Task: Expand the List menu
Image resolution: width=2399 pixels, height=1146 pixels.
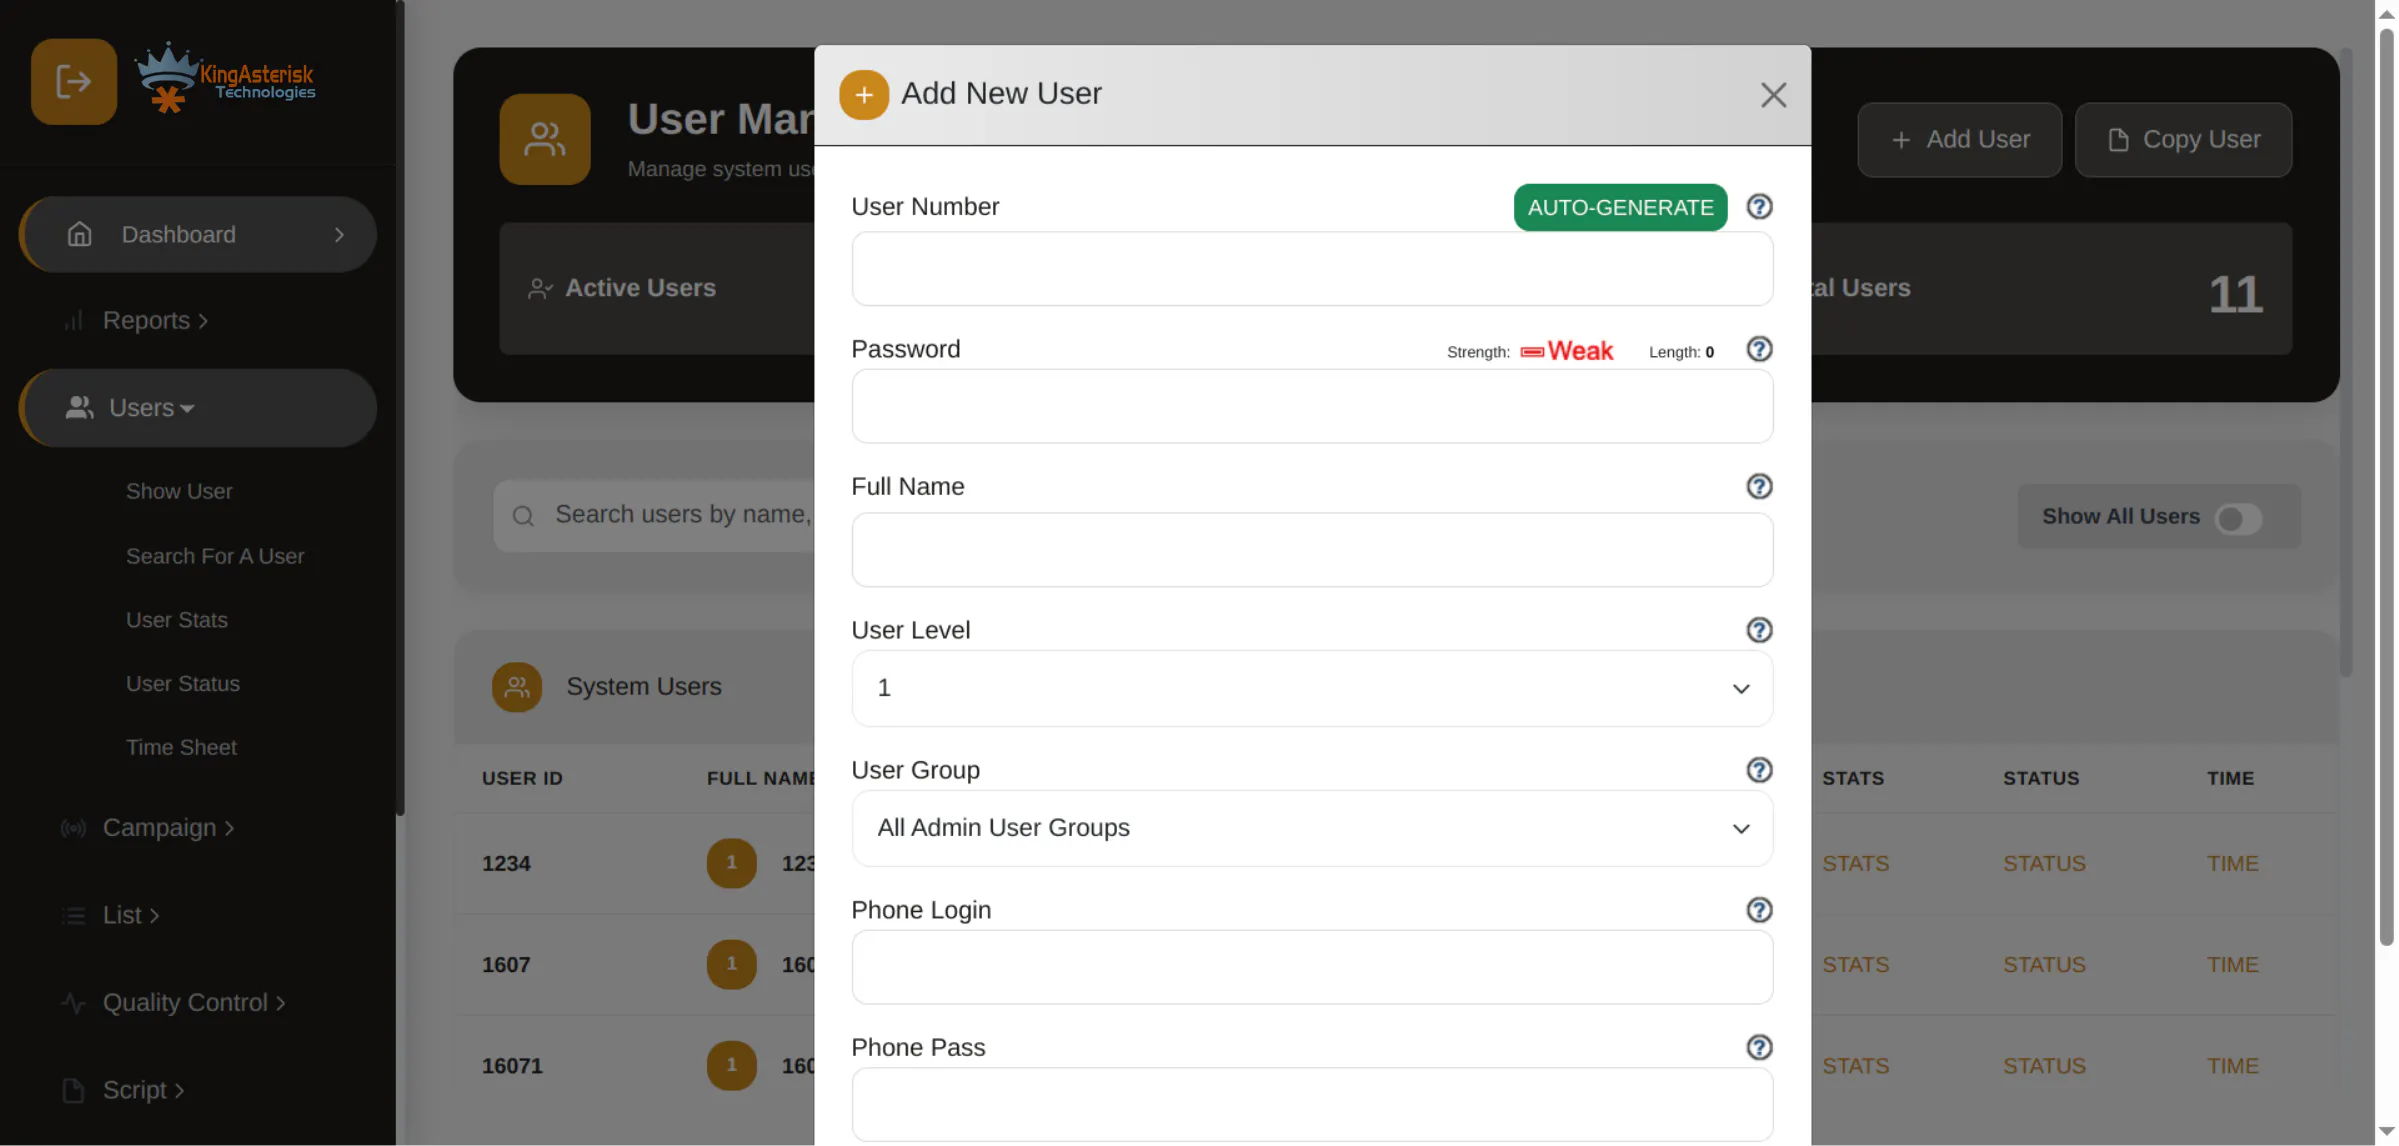Action: click(x=131, y=915)
